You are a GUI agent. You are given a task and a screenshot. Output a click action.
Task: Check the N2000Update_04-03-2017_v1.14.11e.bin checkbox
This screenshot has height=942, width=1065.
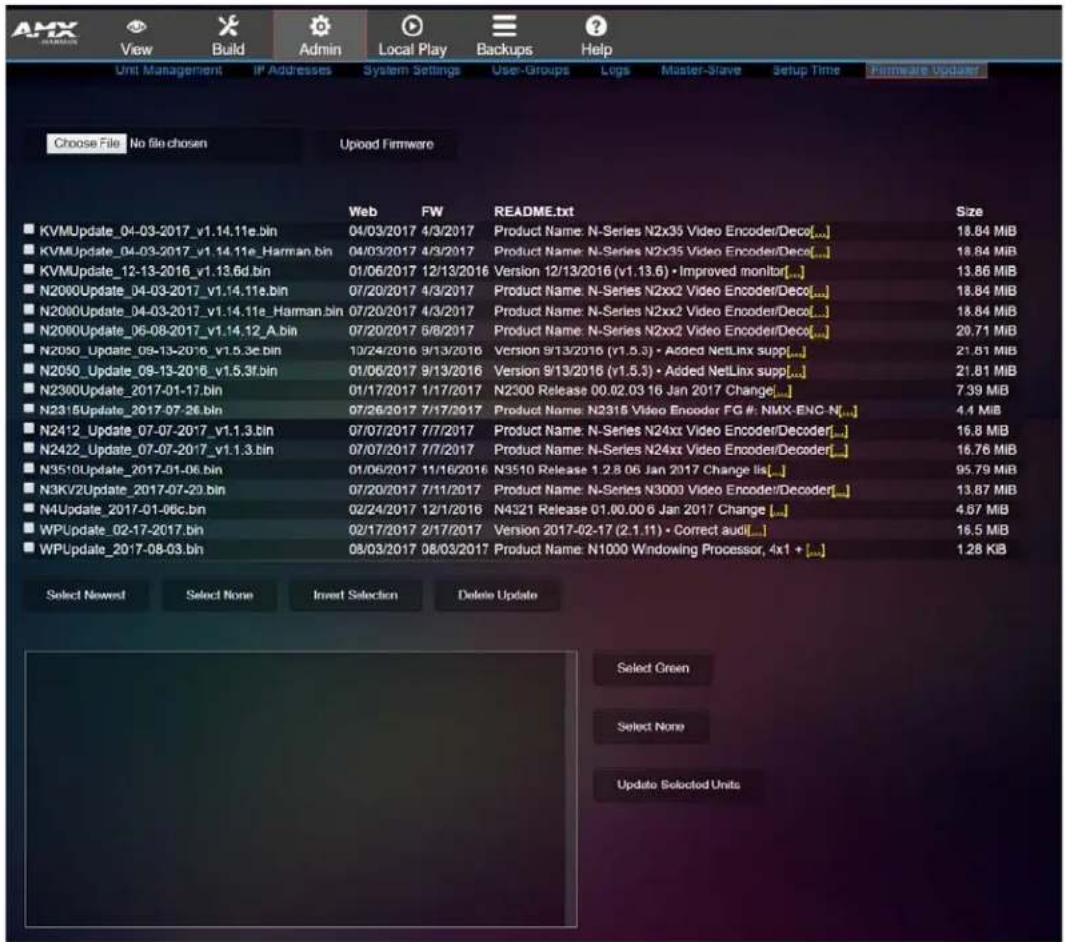(x=29, y=289)
